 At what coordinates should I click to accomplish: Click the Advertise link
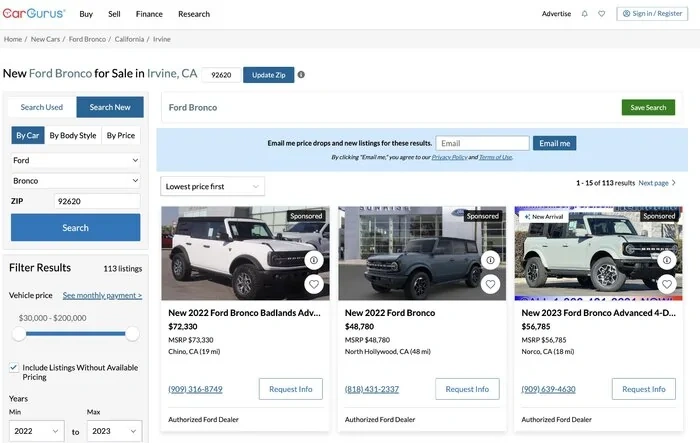(556, 14)
